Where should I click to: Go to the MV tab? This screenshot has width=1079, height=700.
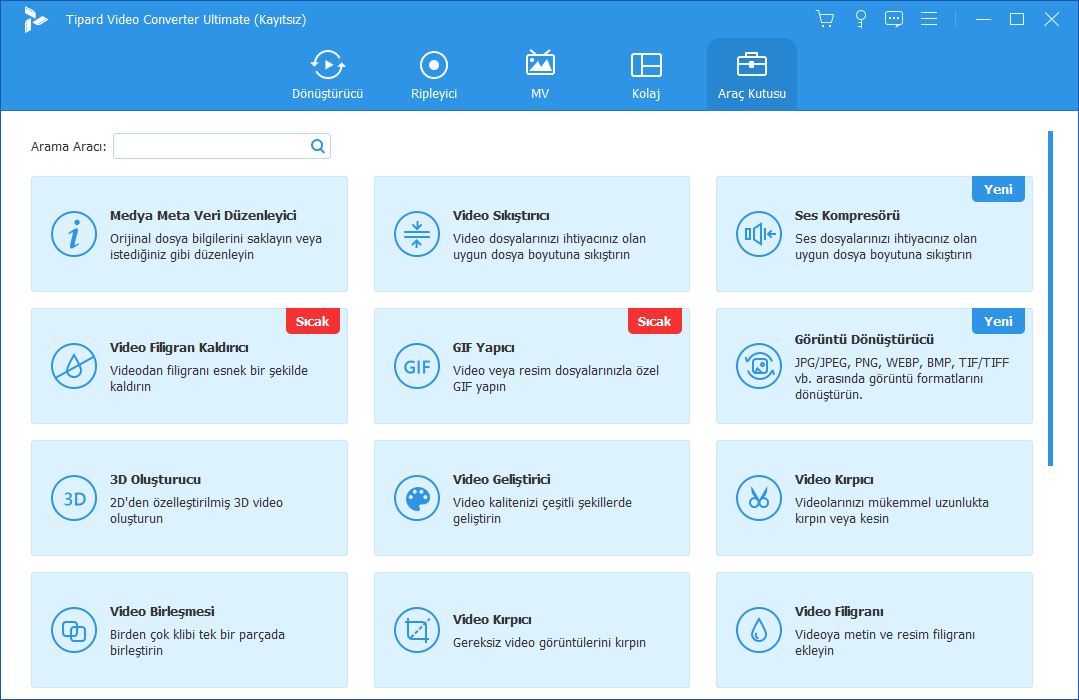540,74
